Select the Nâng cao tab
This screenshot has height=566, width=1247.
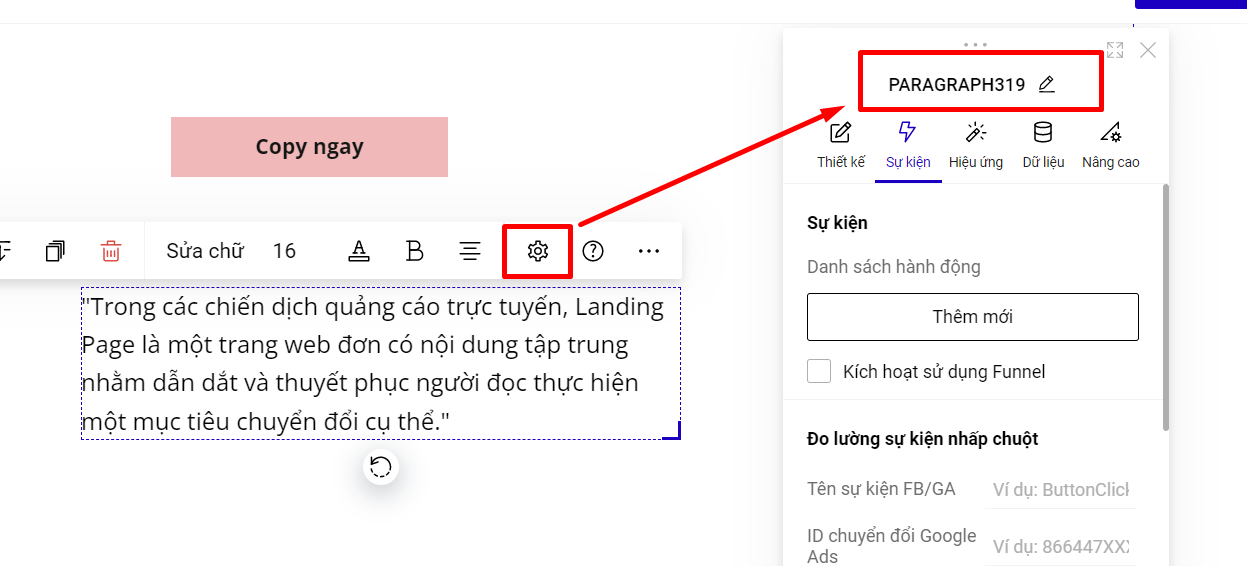[1110, 145]
